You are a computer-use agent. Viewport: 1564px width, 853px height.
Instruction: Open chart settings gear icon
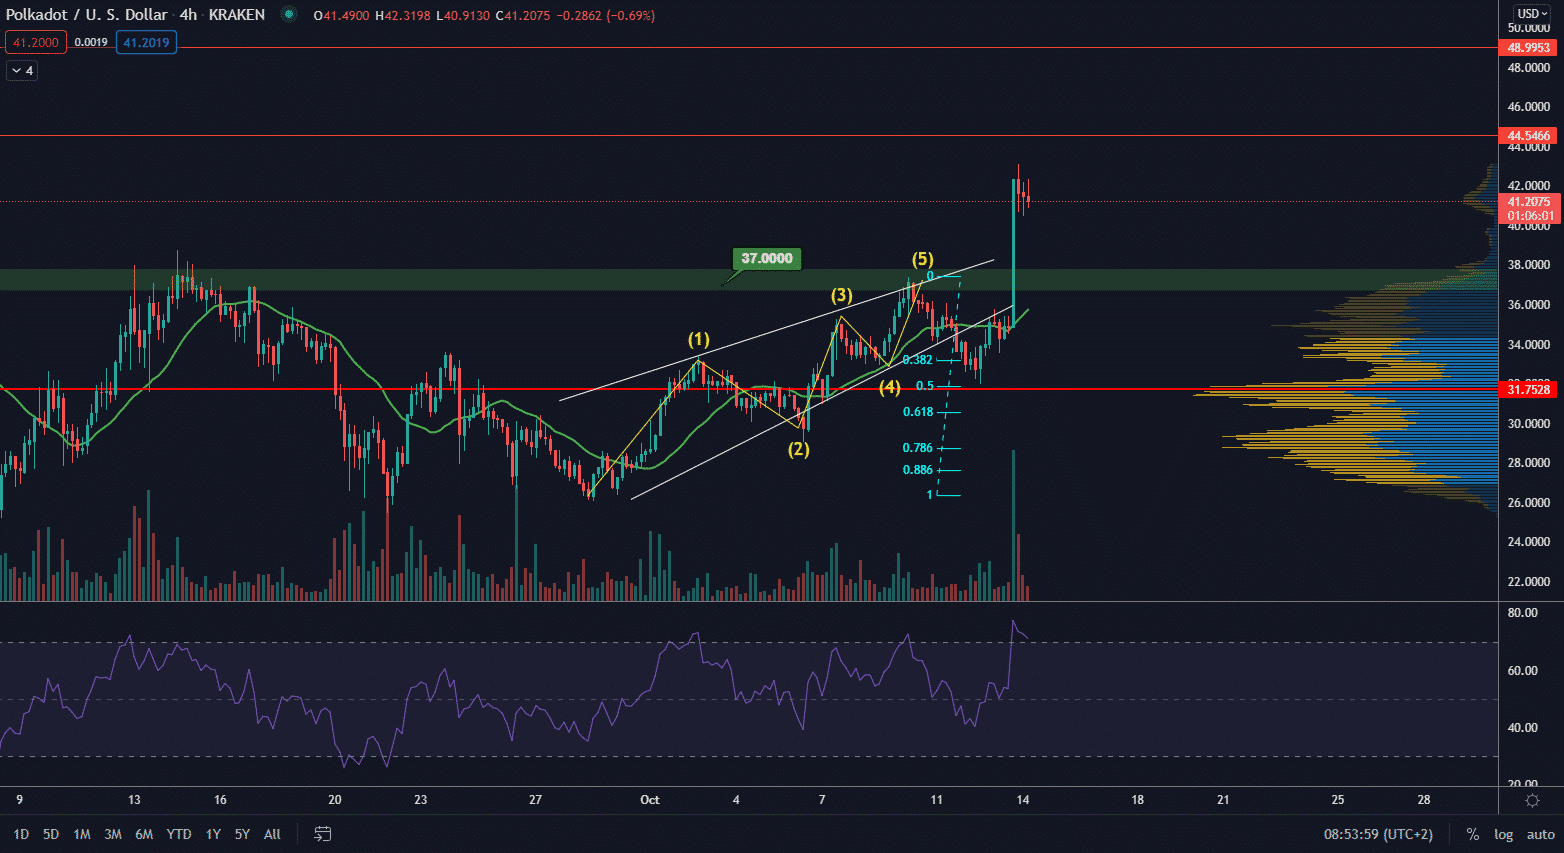coord(1531,800)
